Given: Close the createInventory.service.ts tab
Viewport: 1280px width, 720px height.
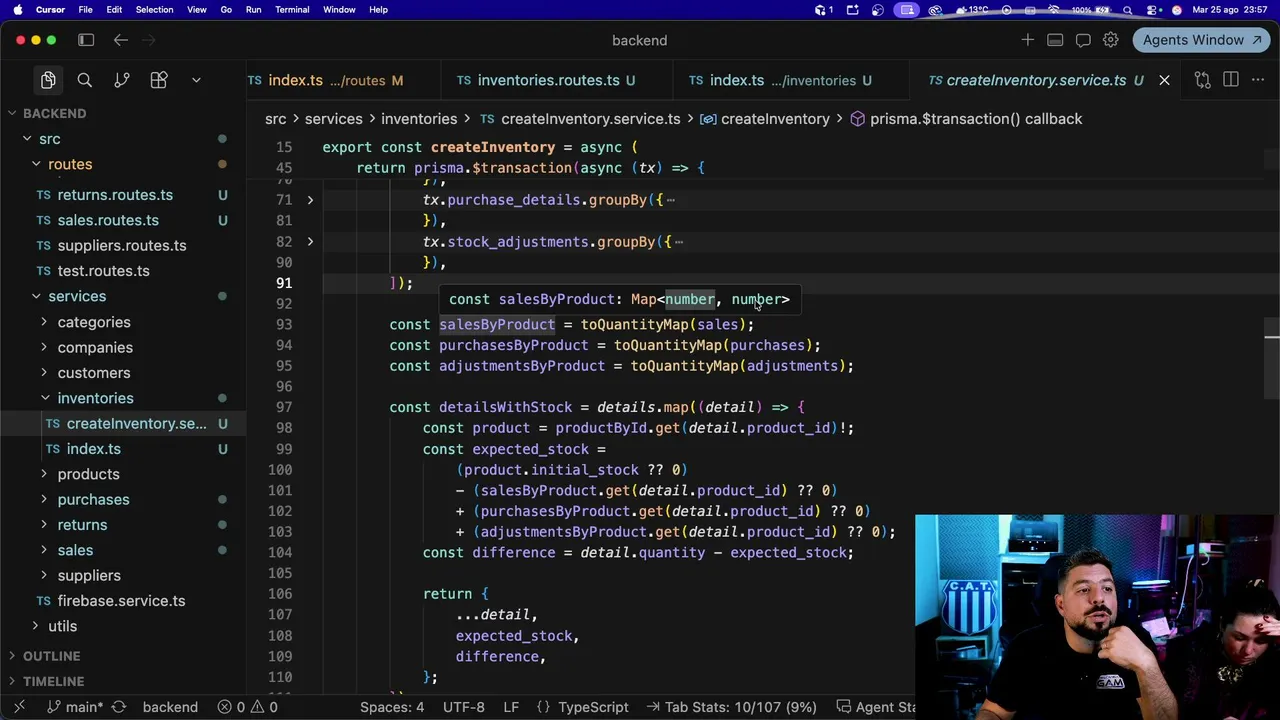Looking at the screenshot, I should 1164,80.
